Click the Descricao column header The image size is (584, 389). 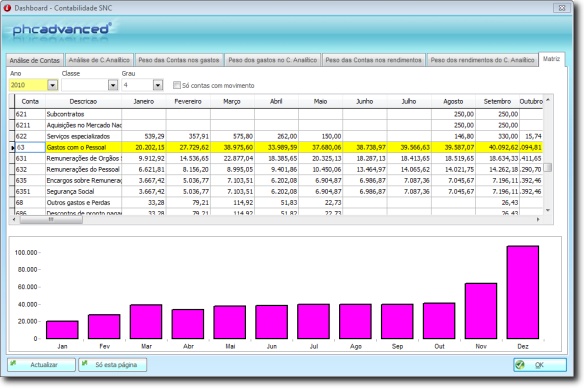[x=83, y=101]
